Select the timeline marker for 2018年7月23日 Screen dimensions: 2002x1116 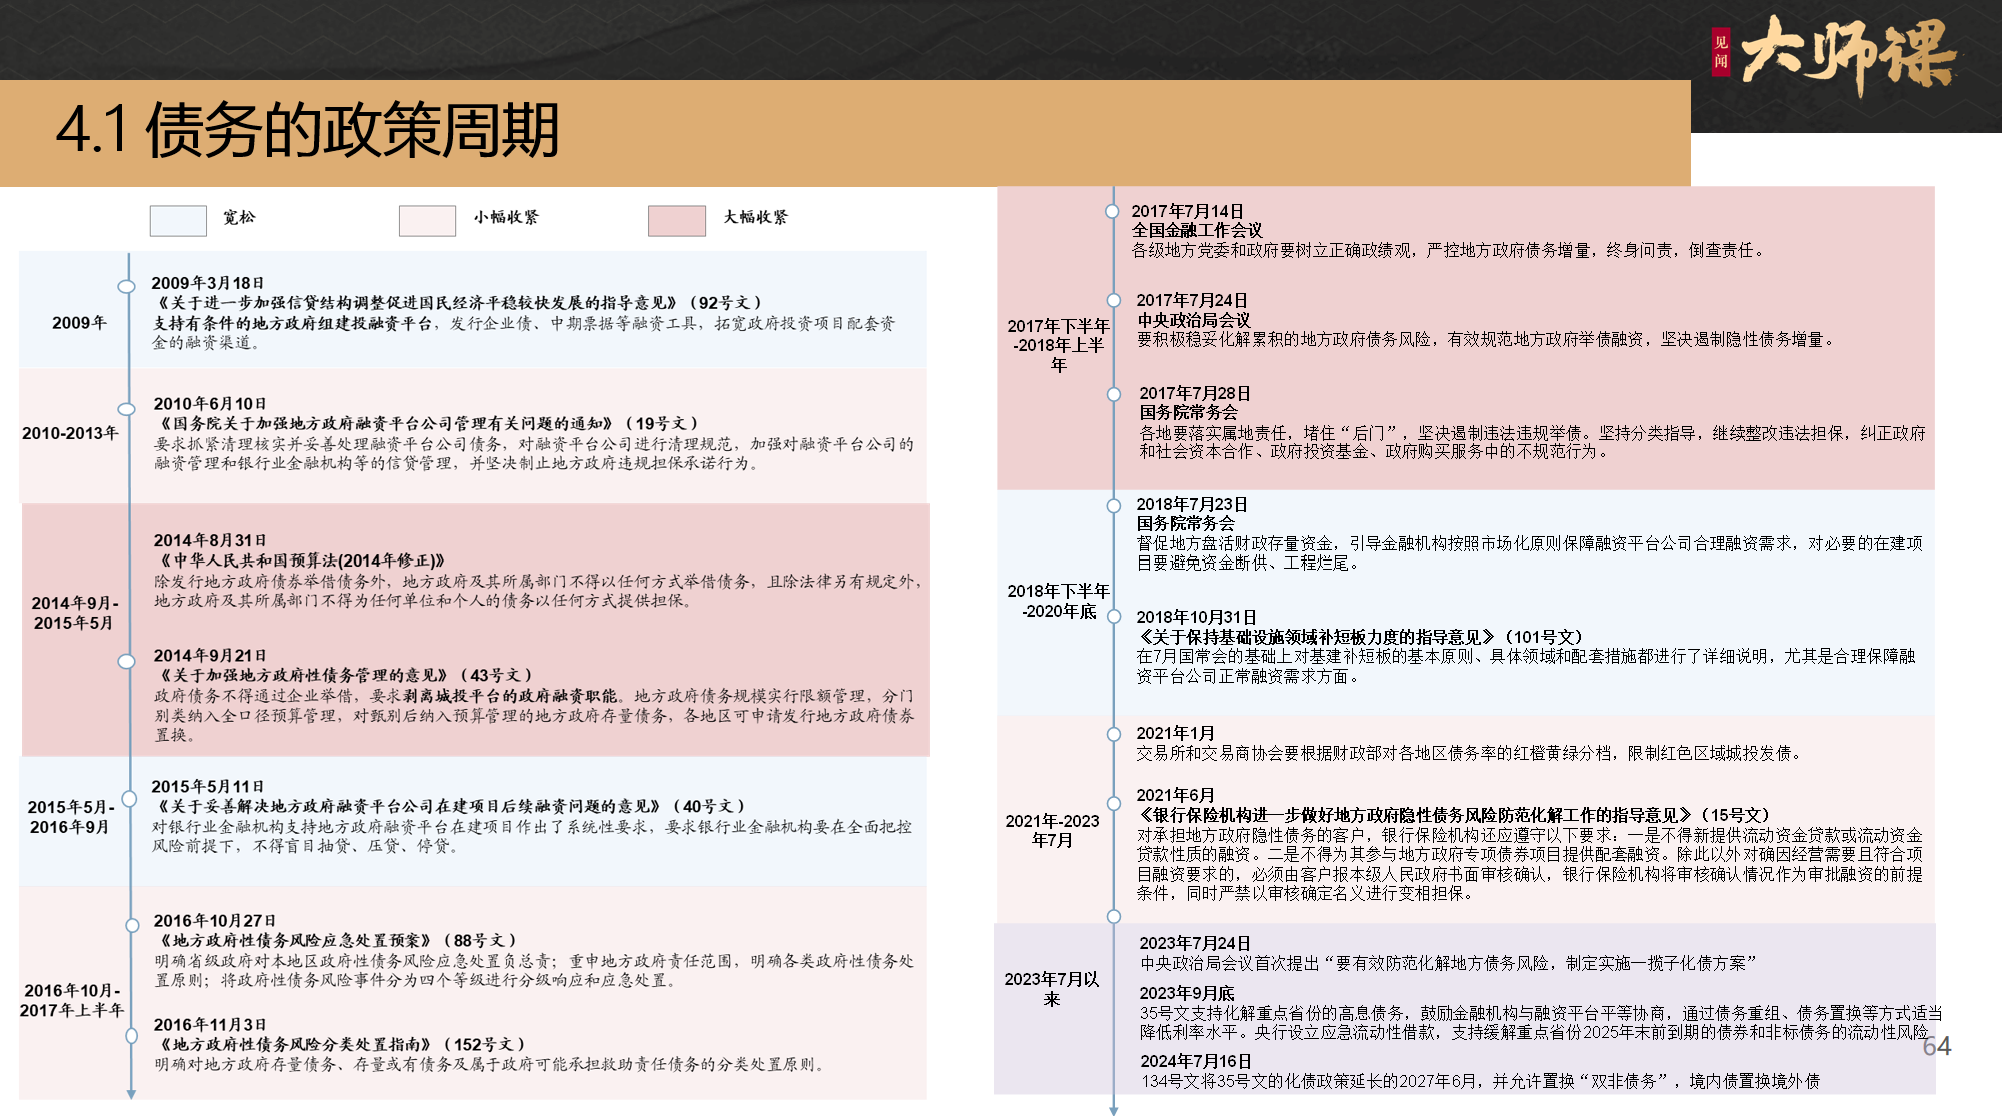tap(1113, 505)
